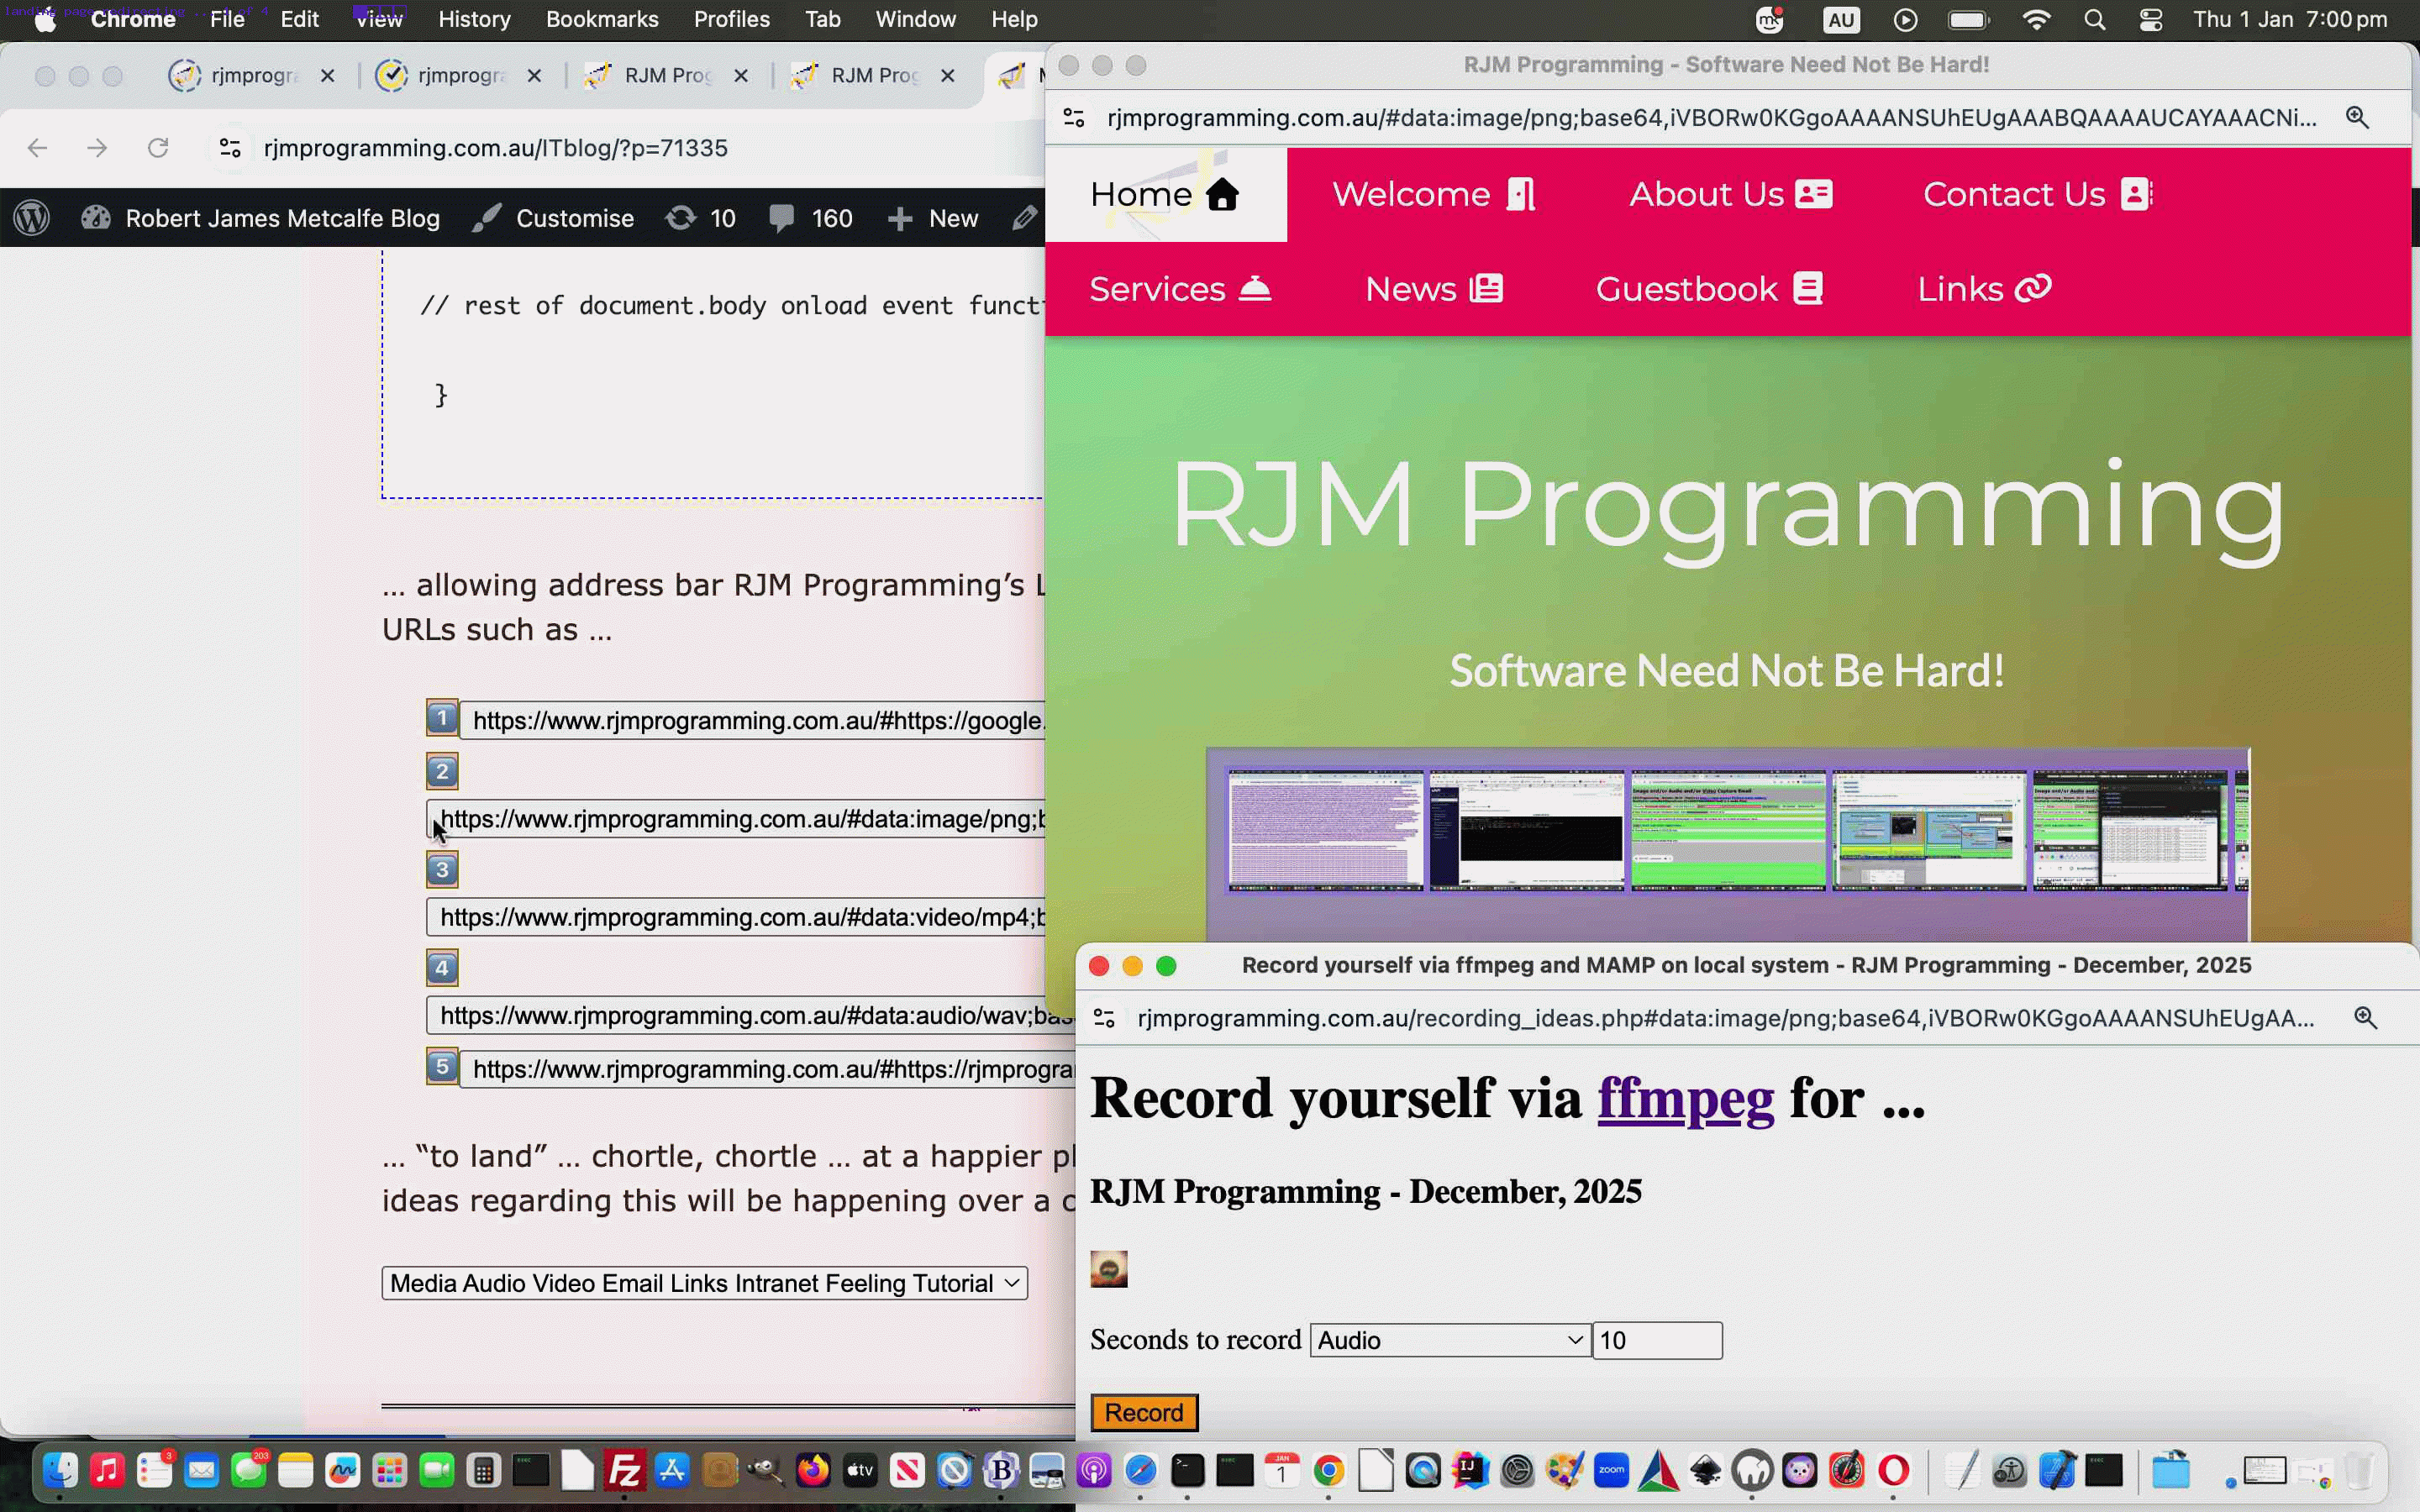Click the New plus icon in admin bar
2420x1512 pixels.
coord(901,218)
